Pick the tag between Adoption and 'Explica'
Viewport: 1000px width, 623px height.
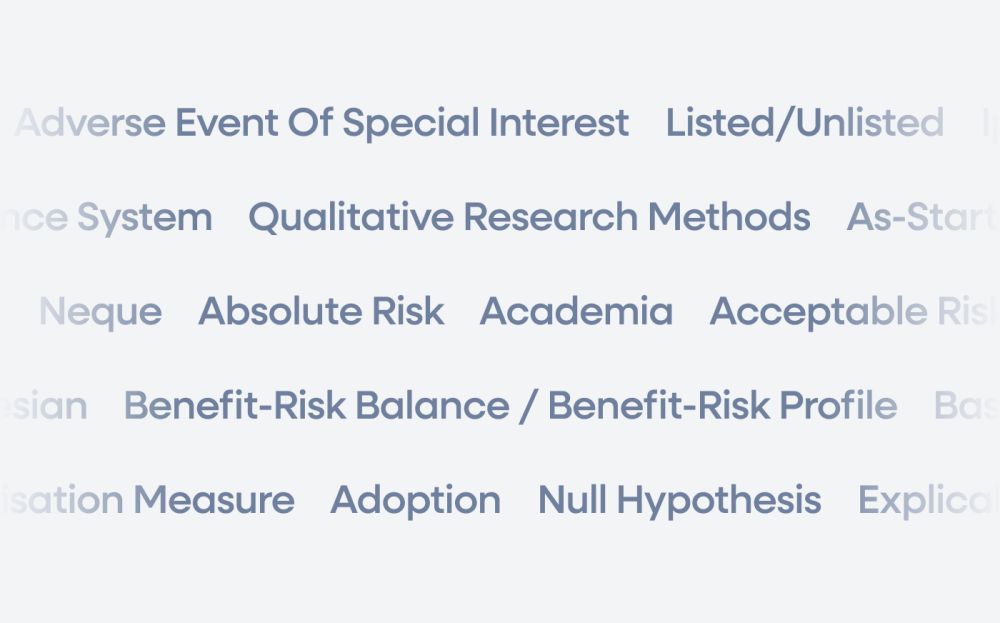click(x=679, y=500)
